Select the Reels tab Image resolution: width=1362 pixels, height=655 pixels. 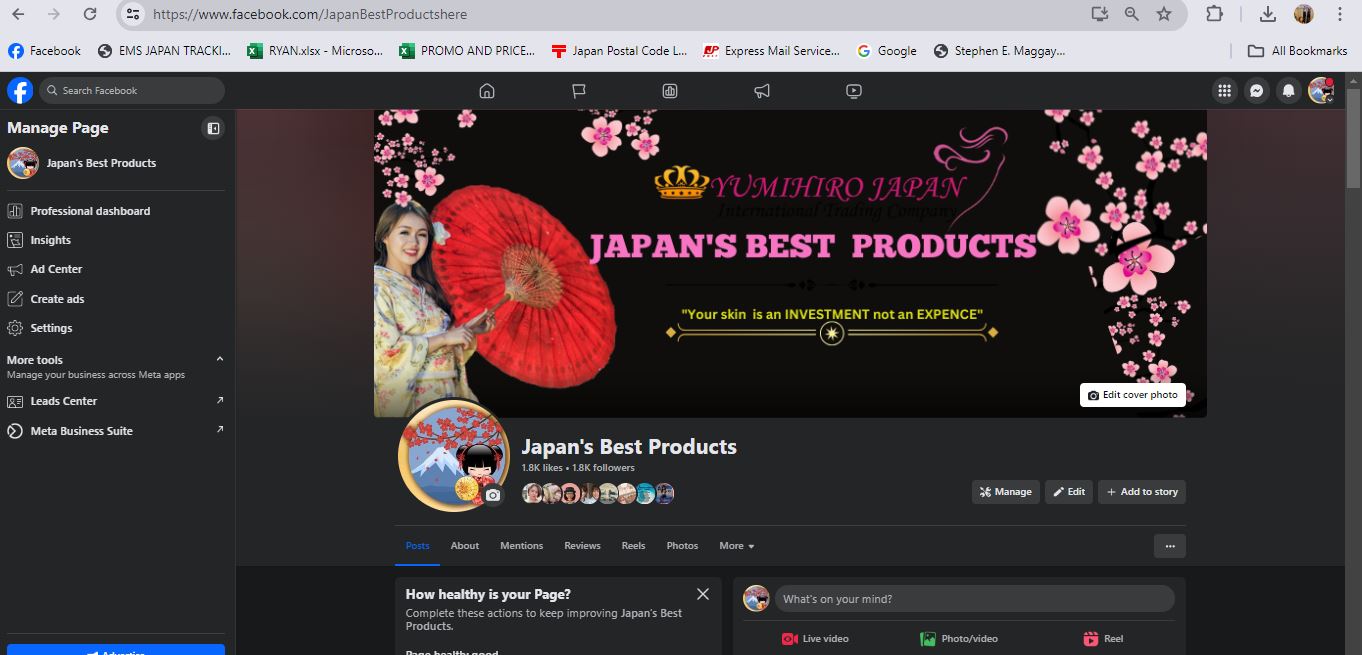pos(633,546)
